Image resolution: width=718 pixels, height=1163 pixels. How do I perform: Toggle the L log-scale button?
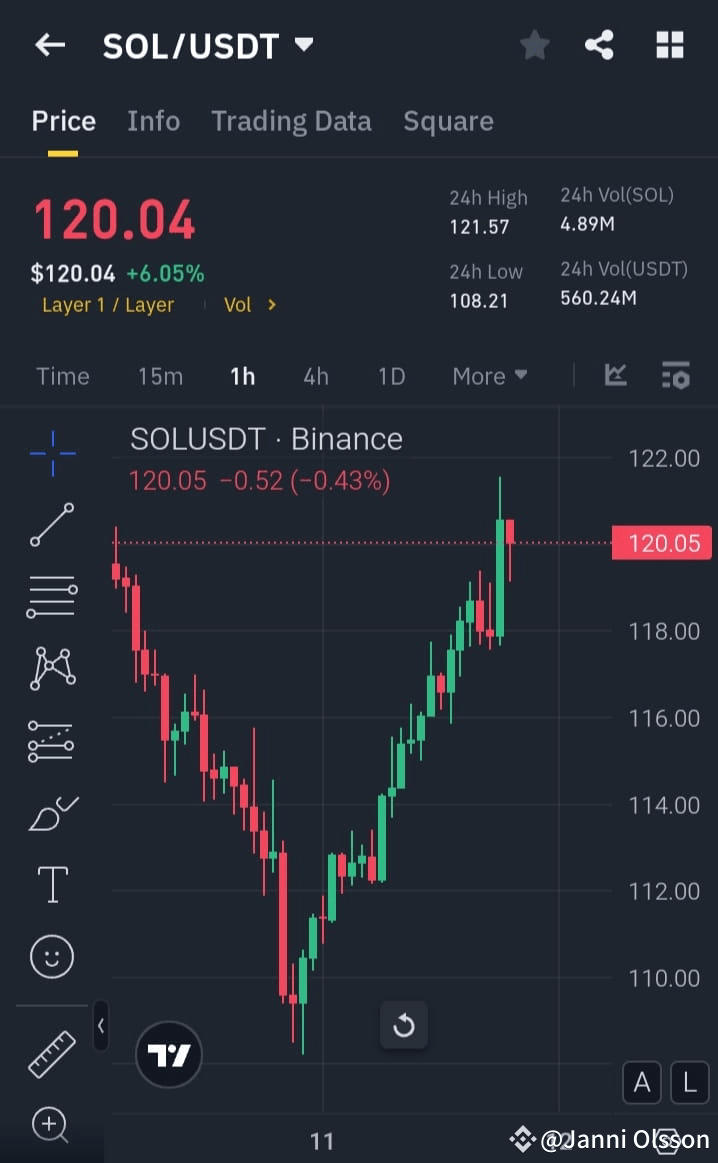689,1082
